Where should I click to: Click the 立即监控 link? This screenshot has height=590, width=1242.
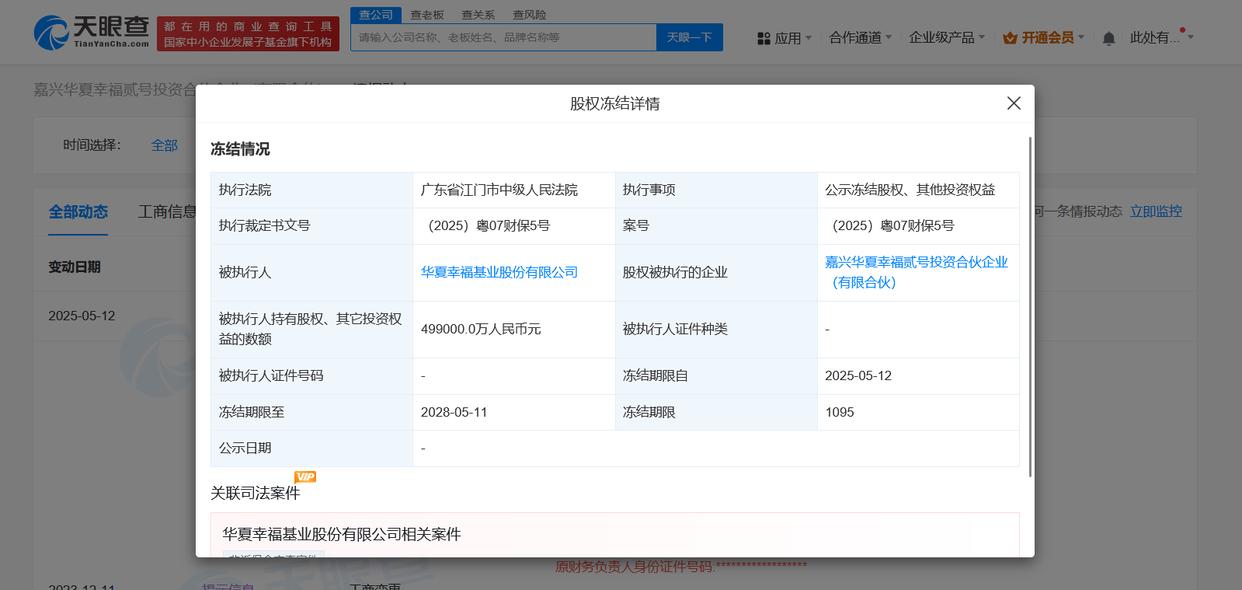[1156, 211]
